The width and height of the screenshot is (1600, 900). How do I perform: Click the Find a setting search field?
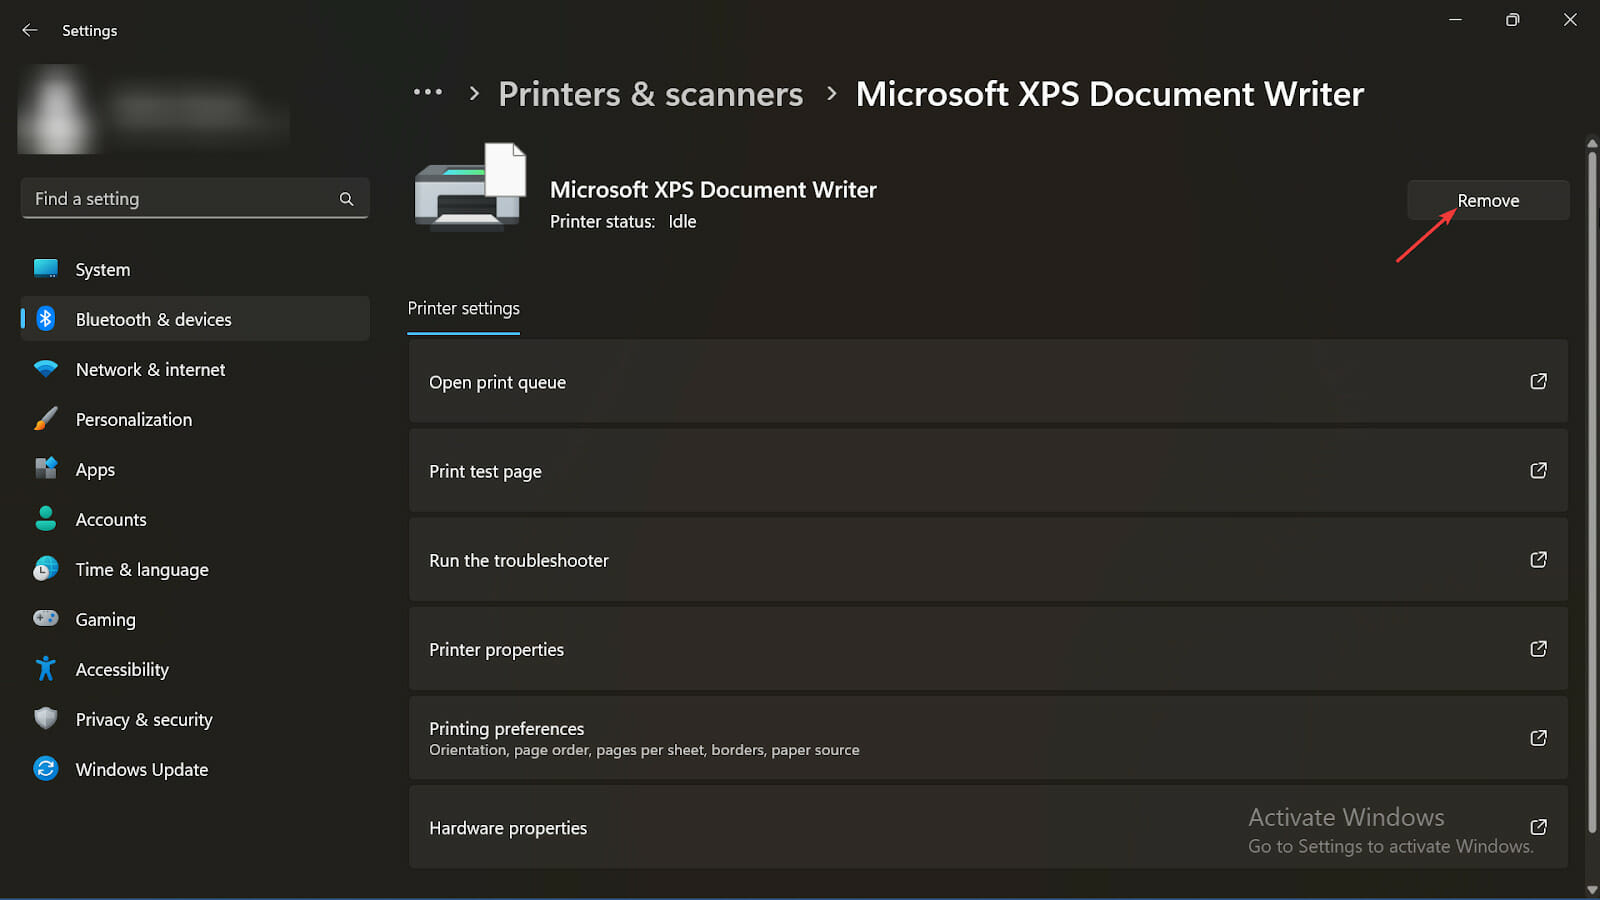tap(195, 198)
